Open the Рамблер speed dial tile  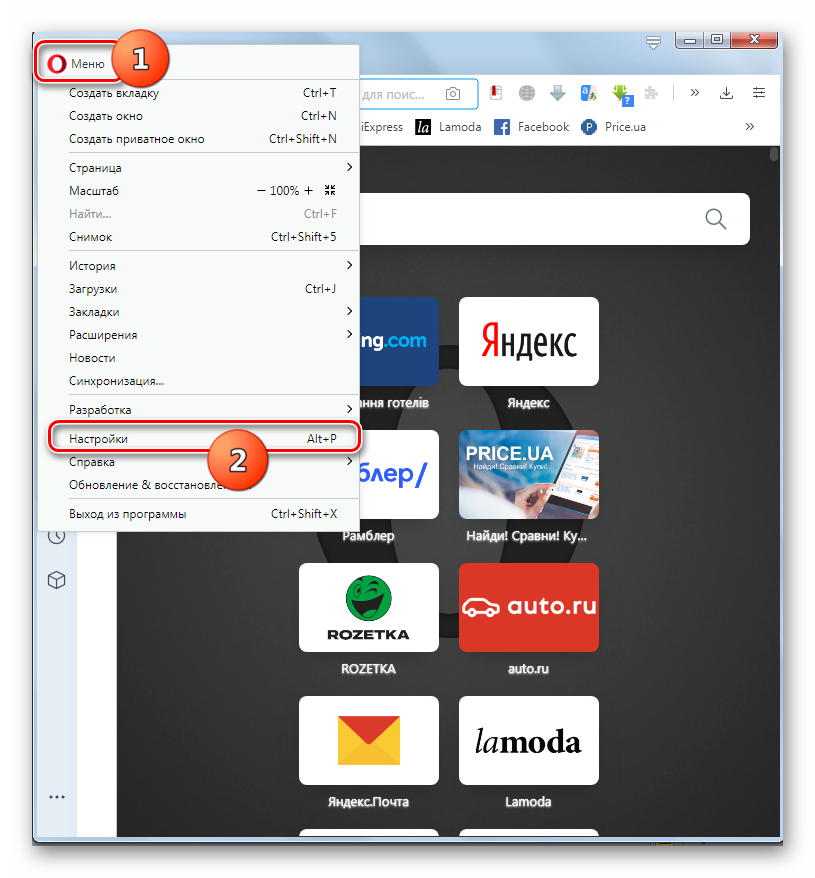click(x=399, y=474)
